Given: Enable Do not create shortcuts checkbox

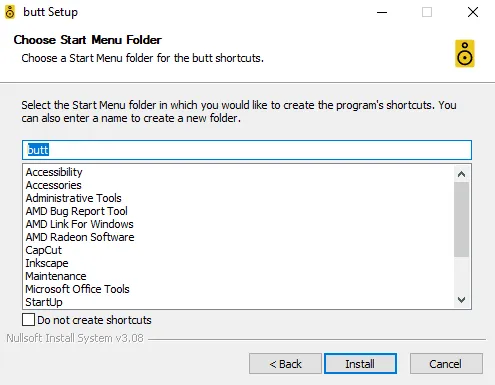Looking at the screenshot, I should click(28, 319).
